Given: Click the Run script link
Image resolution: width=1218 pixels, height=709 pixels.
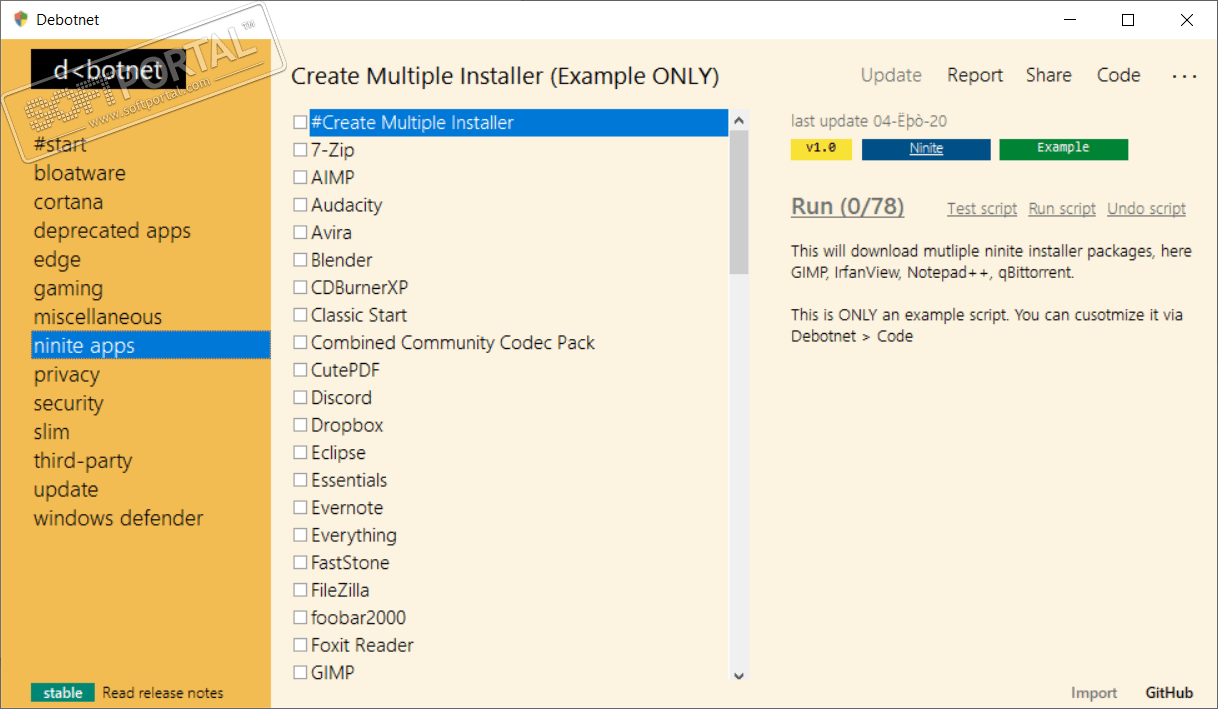Looking at the screenshot, I should [x=1062, y=209].
